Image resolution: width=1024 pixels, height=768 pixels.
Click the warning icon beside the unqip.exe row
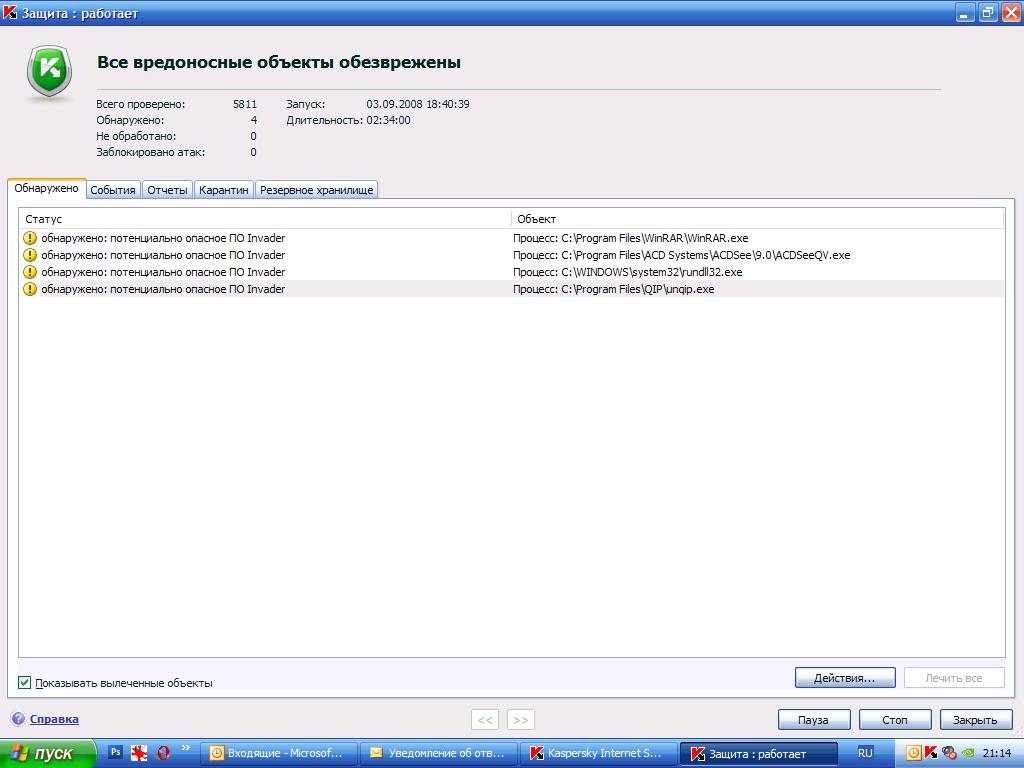pyautogui.click(x=29, y=289)
